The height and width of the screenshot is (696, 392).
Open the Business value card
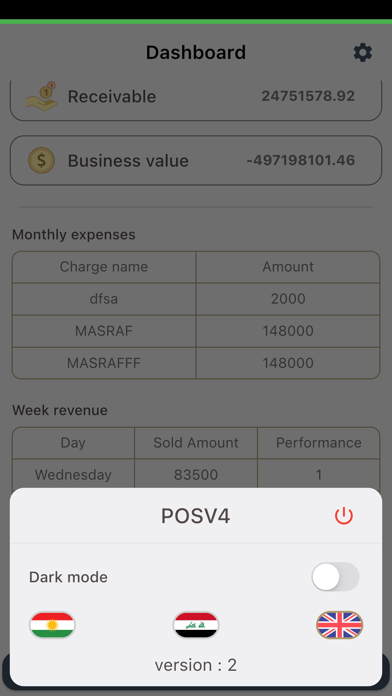(x=196, y=160)
